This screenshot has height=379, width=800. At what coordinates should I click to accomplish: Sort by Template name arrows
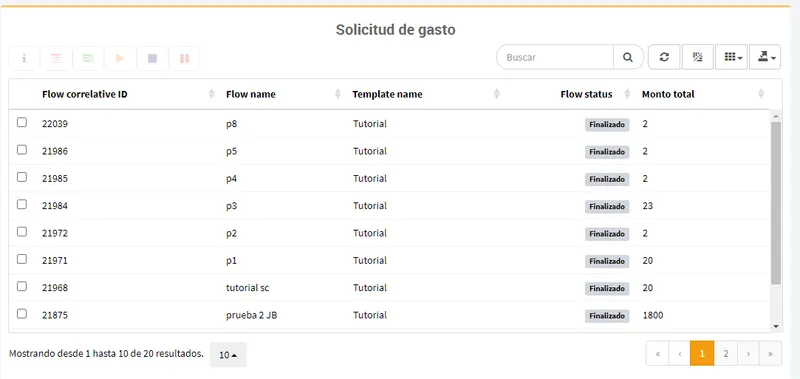[x=497, y=94]
